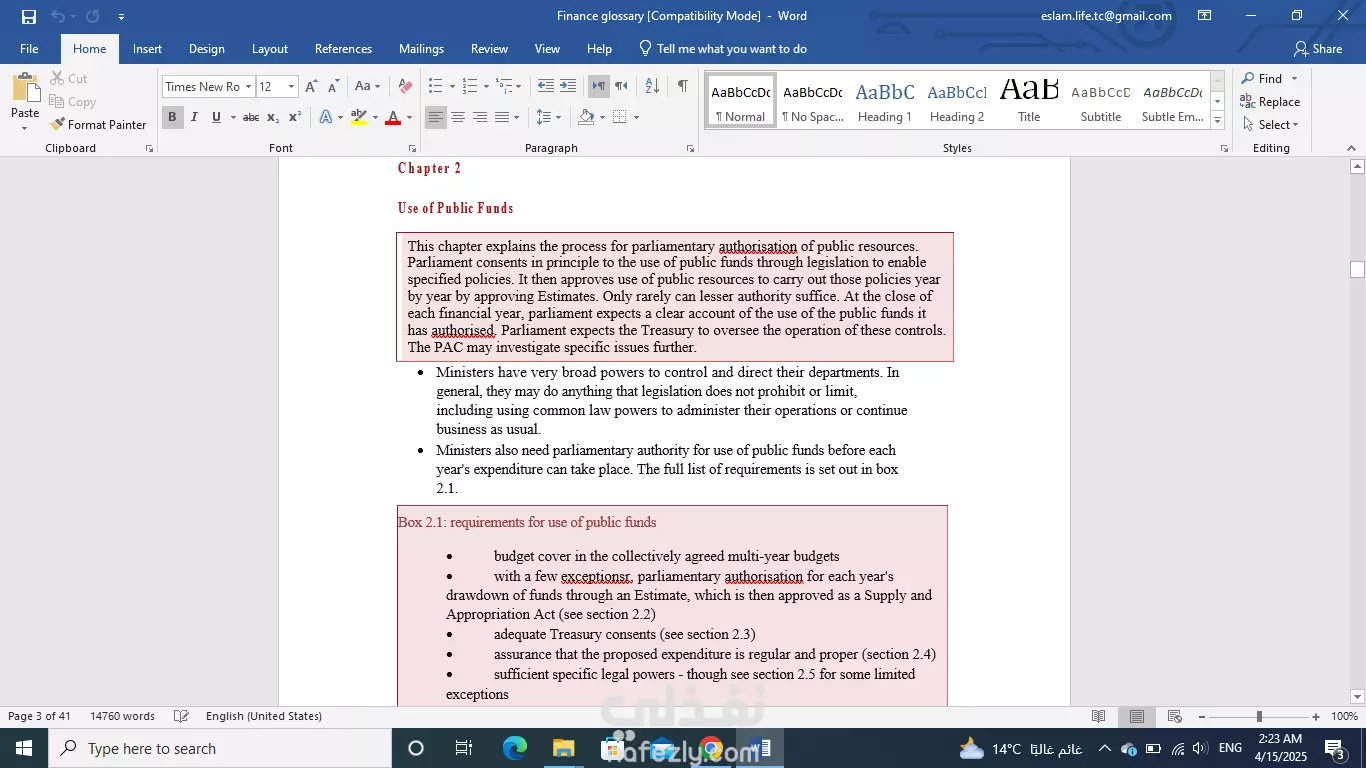Open the font name combo box
Viewport: 1366px width, 768px height.
(208, 87)
